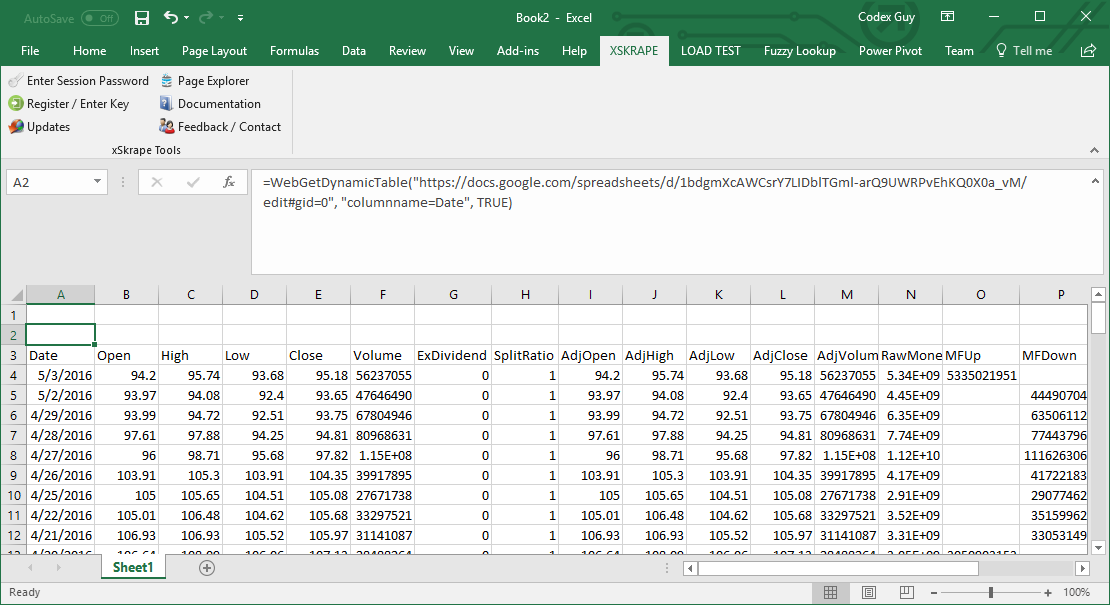Switch to Normal view in status bar
Viewport: 1110px width, 605px height.
point(831,592)
